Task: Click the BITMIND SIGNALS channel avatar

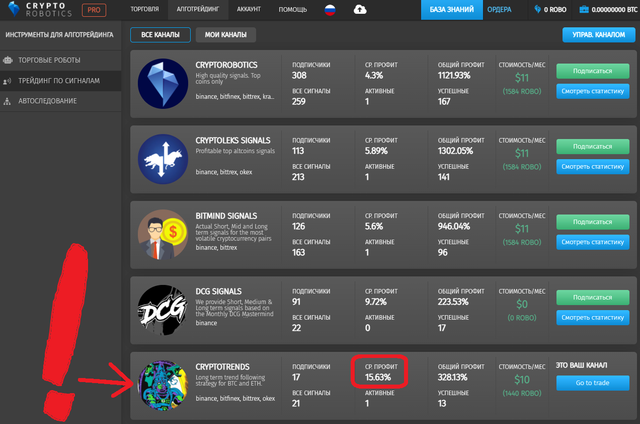Action: click(x=163, y=235)
